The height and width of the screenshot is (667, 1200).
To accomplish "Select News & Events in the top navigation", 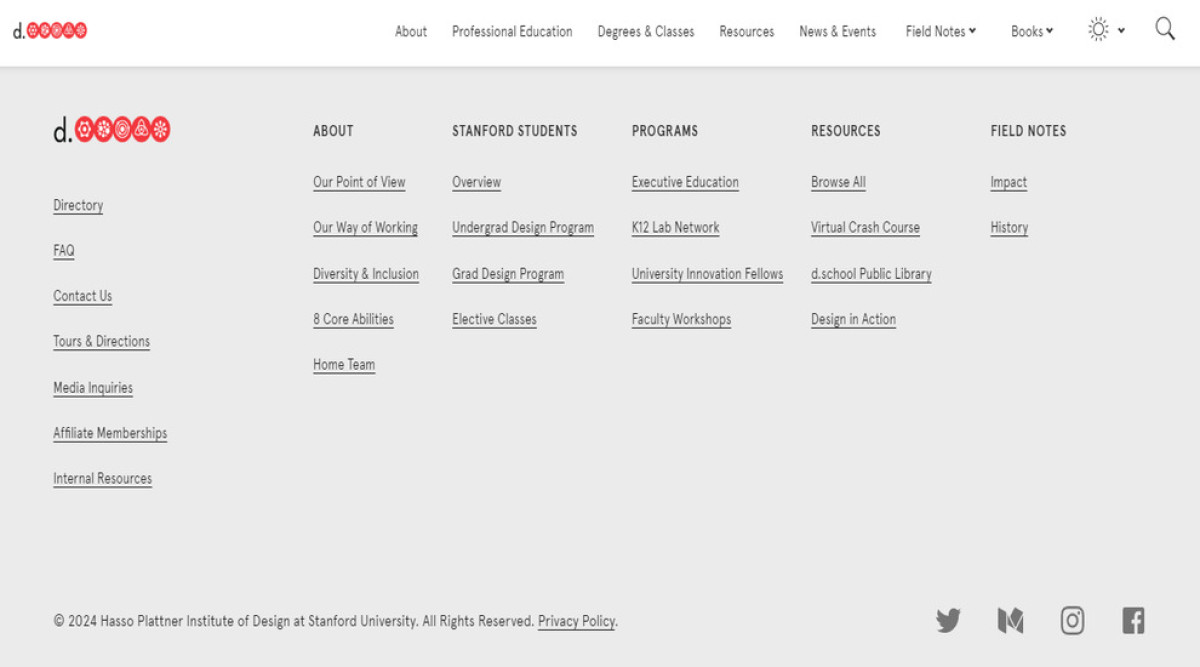I will coord(837,31).
